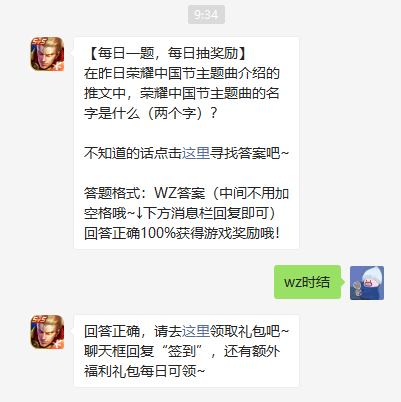Click the 【每日一题，每日抽奖励】 headline text
Image resolution: width=401 pixels, height=402 pixels.
pos(167,53)
